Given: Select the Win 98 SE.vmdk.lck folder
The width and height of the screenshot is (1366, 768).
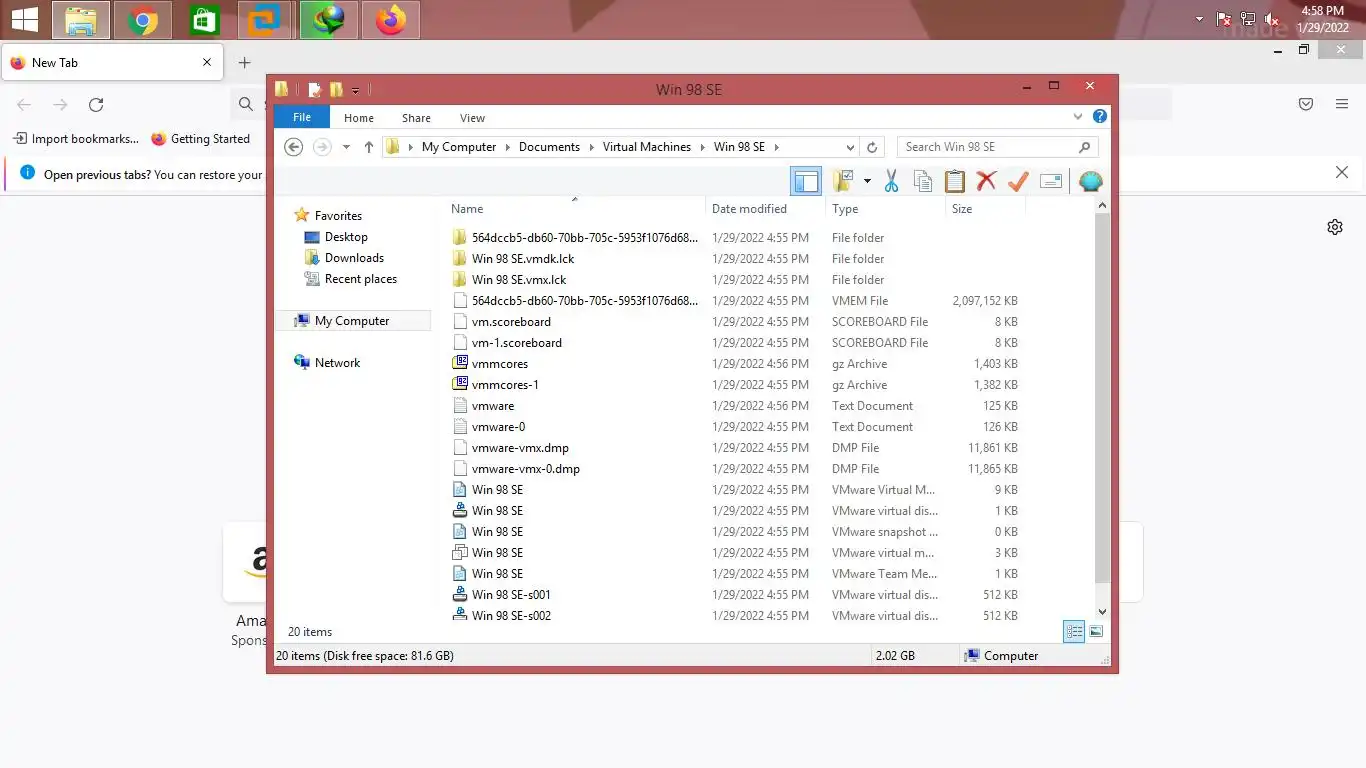Looking at the screenshot, I should click(523, 259).
